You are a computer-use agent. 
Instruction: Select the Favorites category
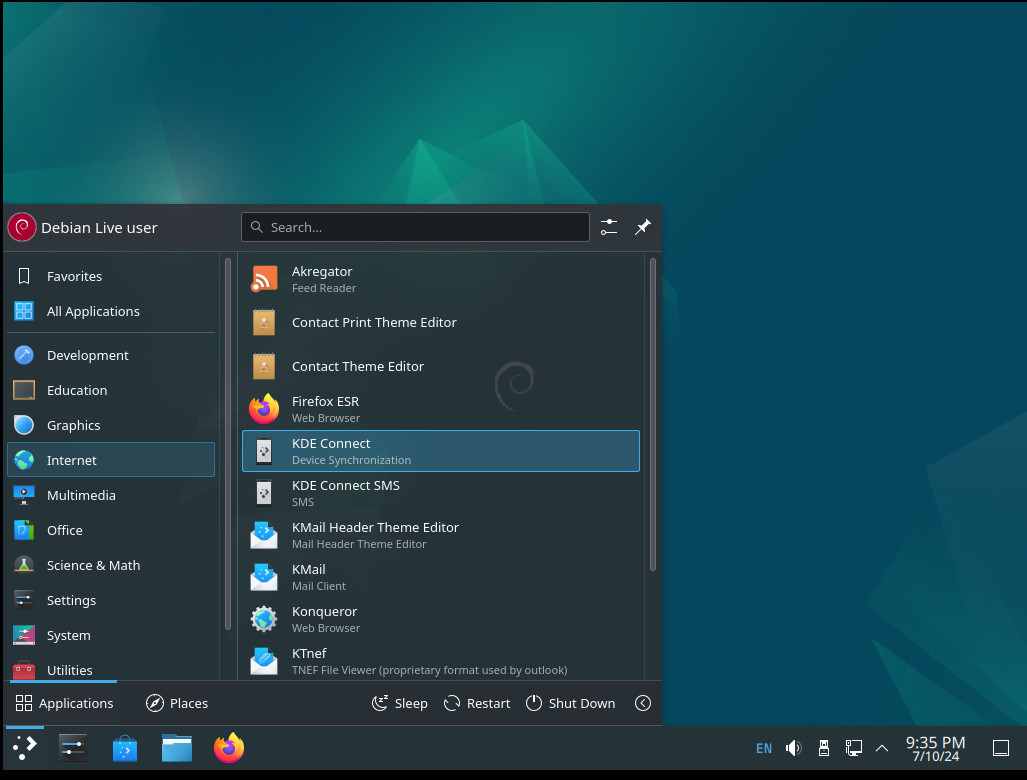(111, 276)
